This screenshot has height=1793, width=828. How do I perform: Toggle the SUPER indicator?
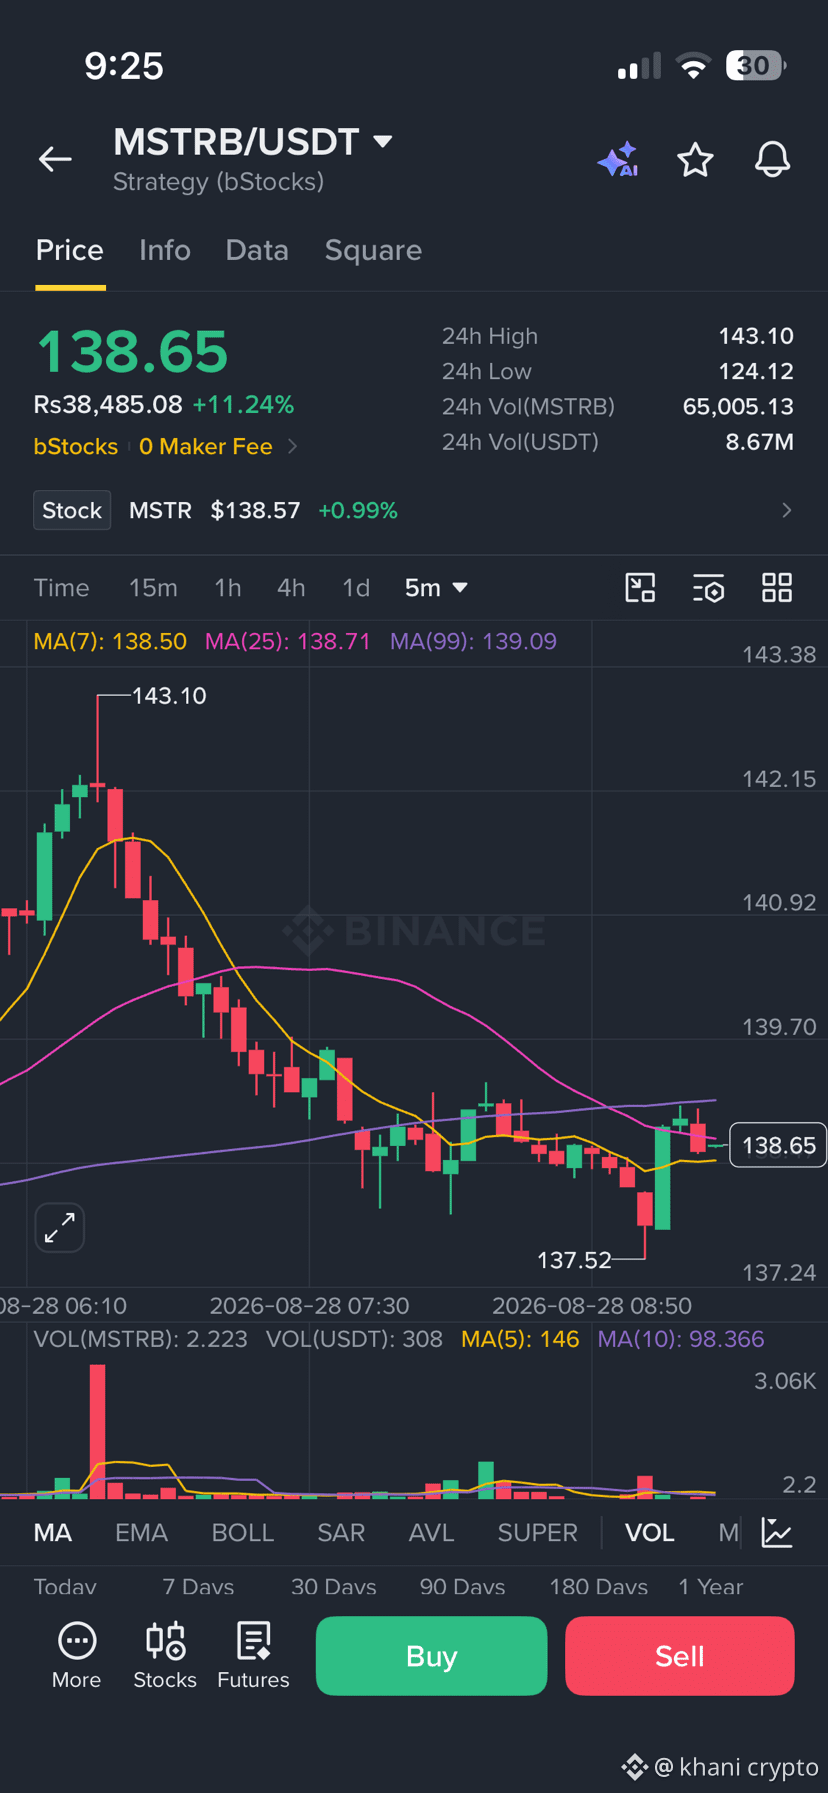point(538,1533)
